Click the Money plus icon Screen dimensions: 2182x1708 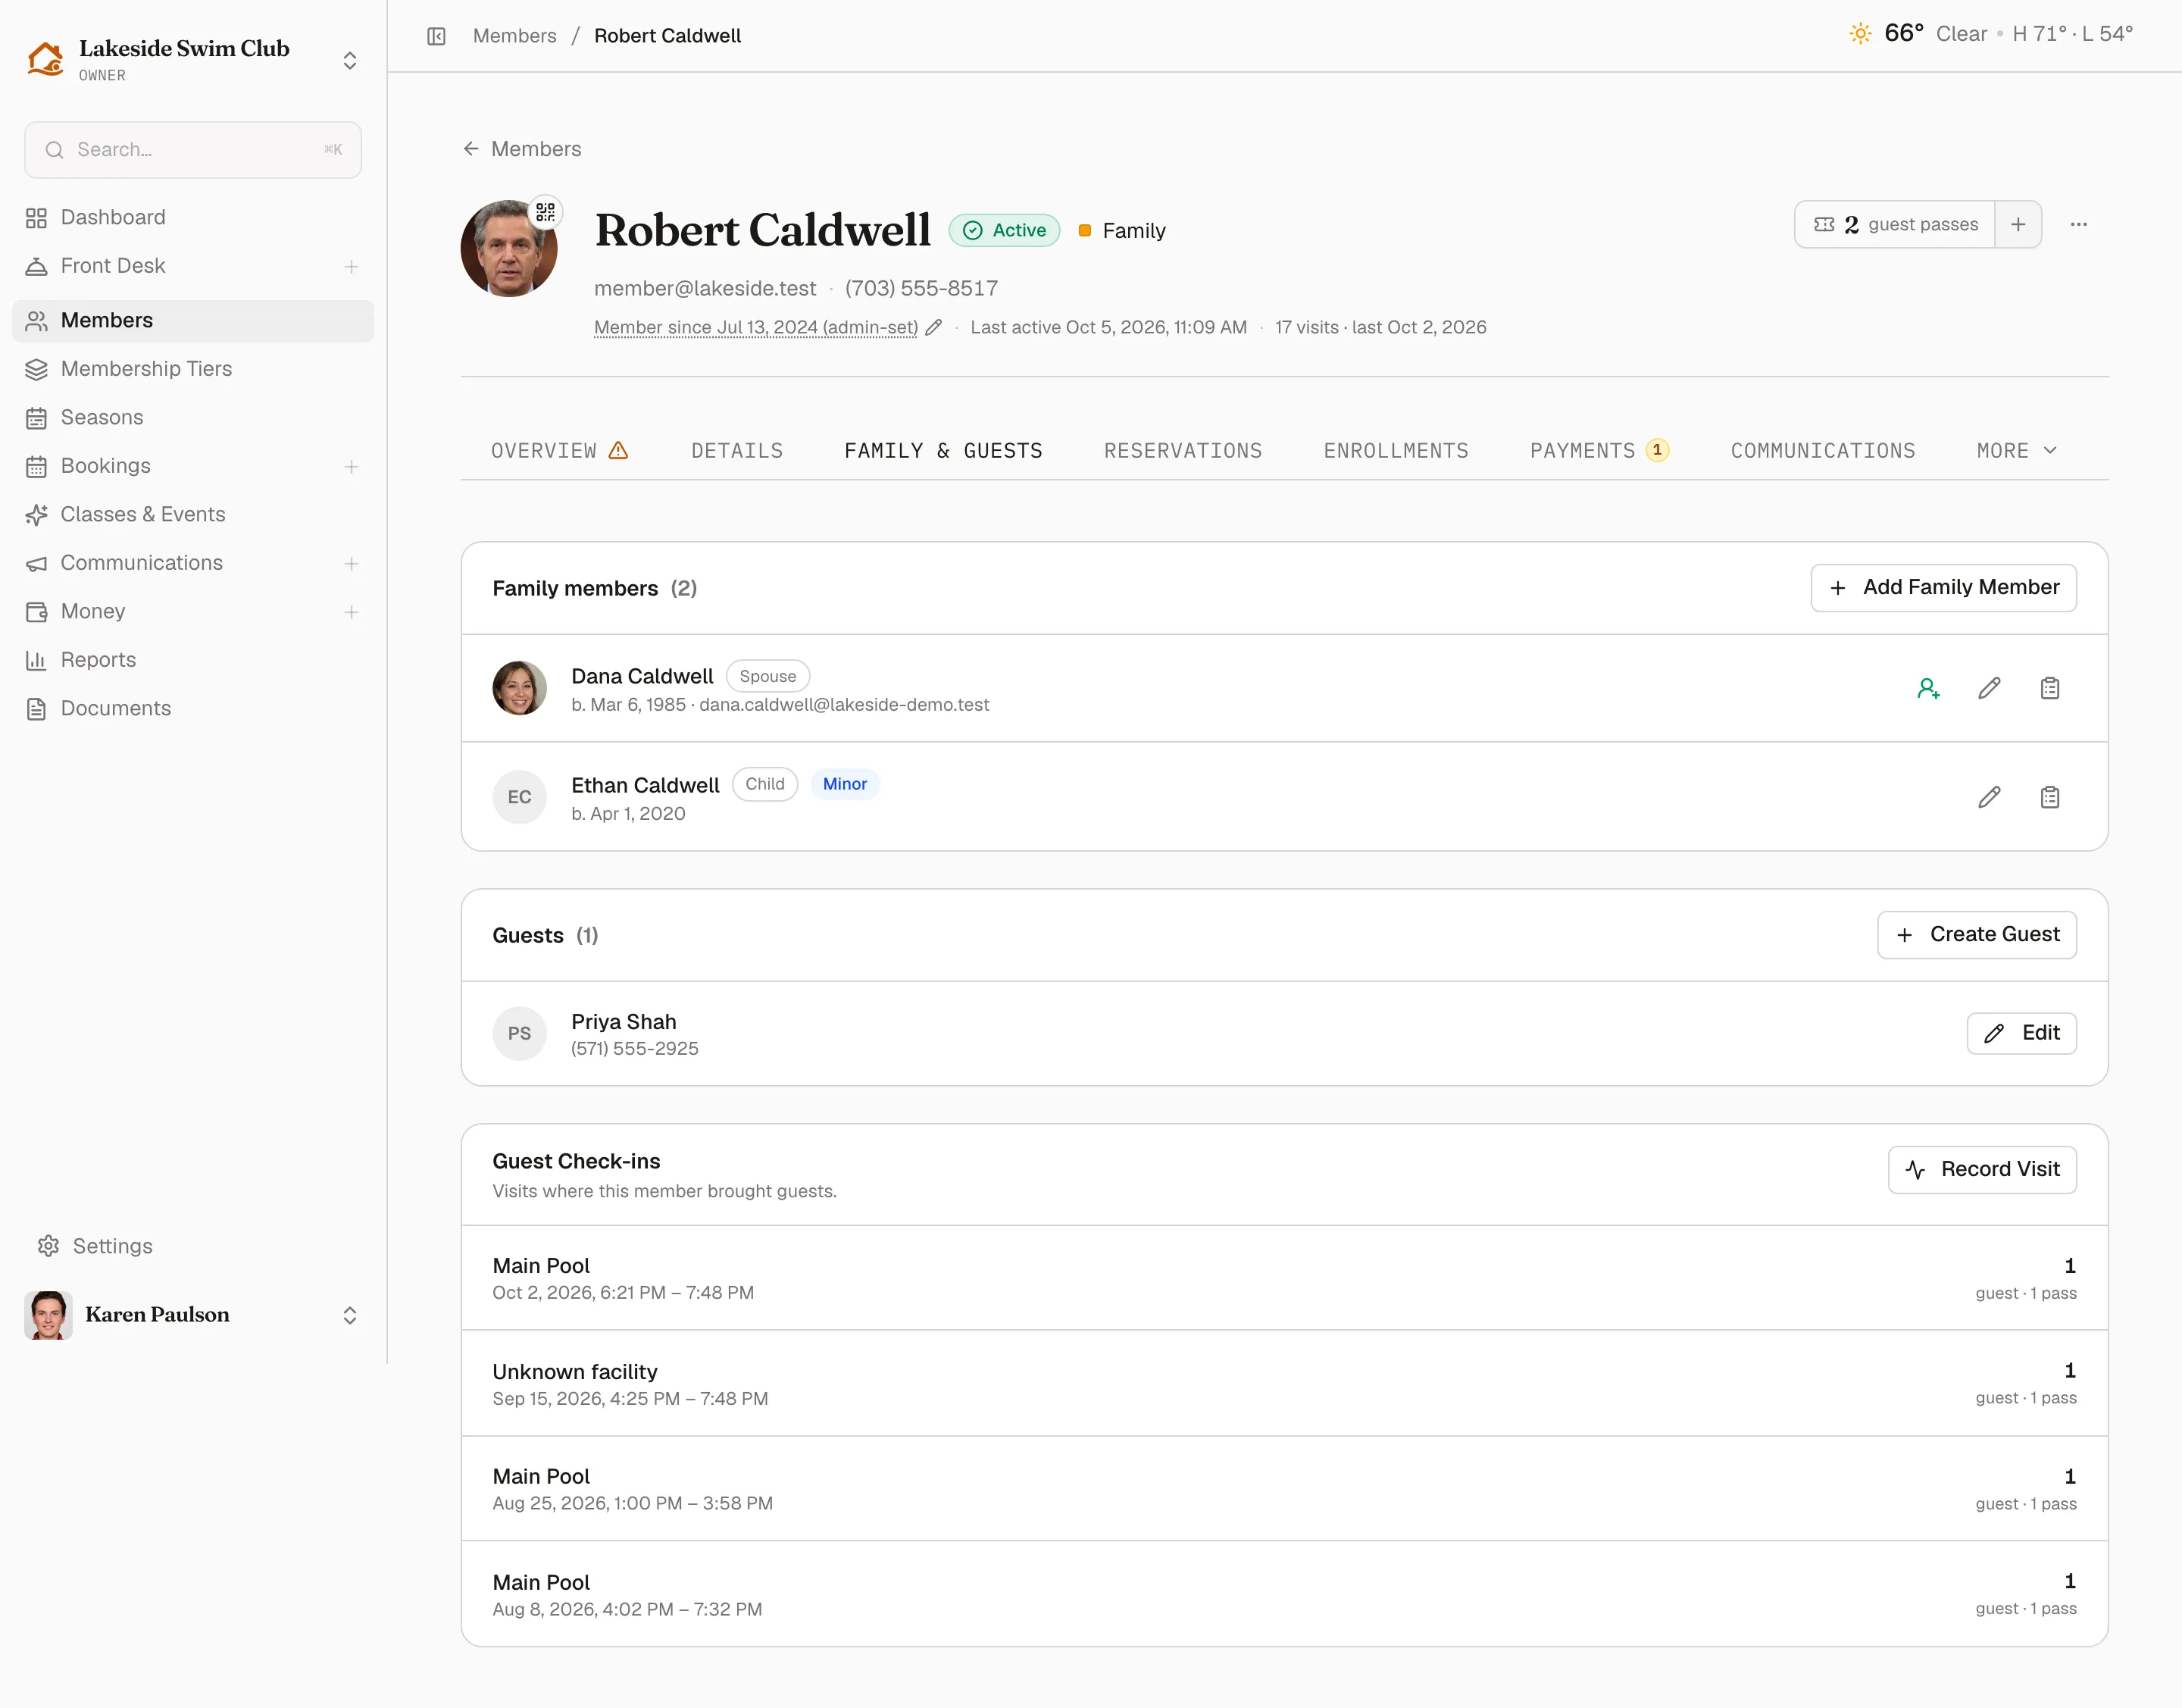coord(351,612)
